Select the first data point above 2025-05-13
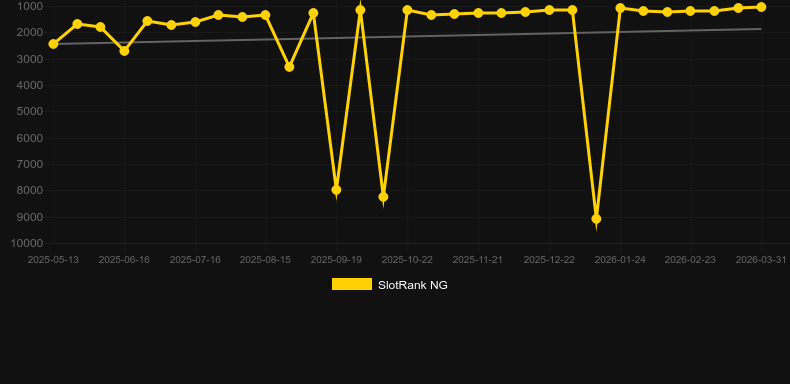 click(x=53, y=44)
